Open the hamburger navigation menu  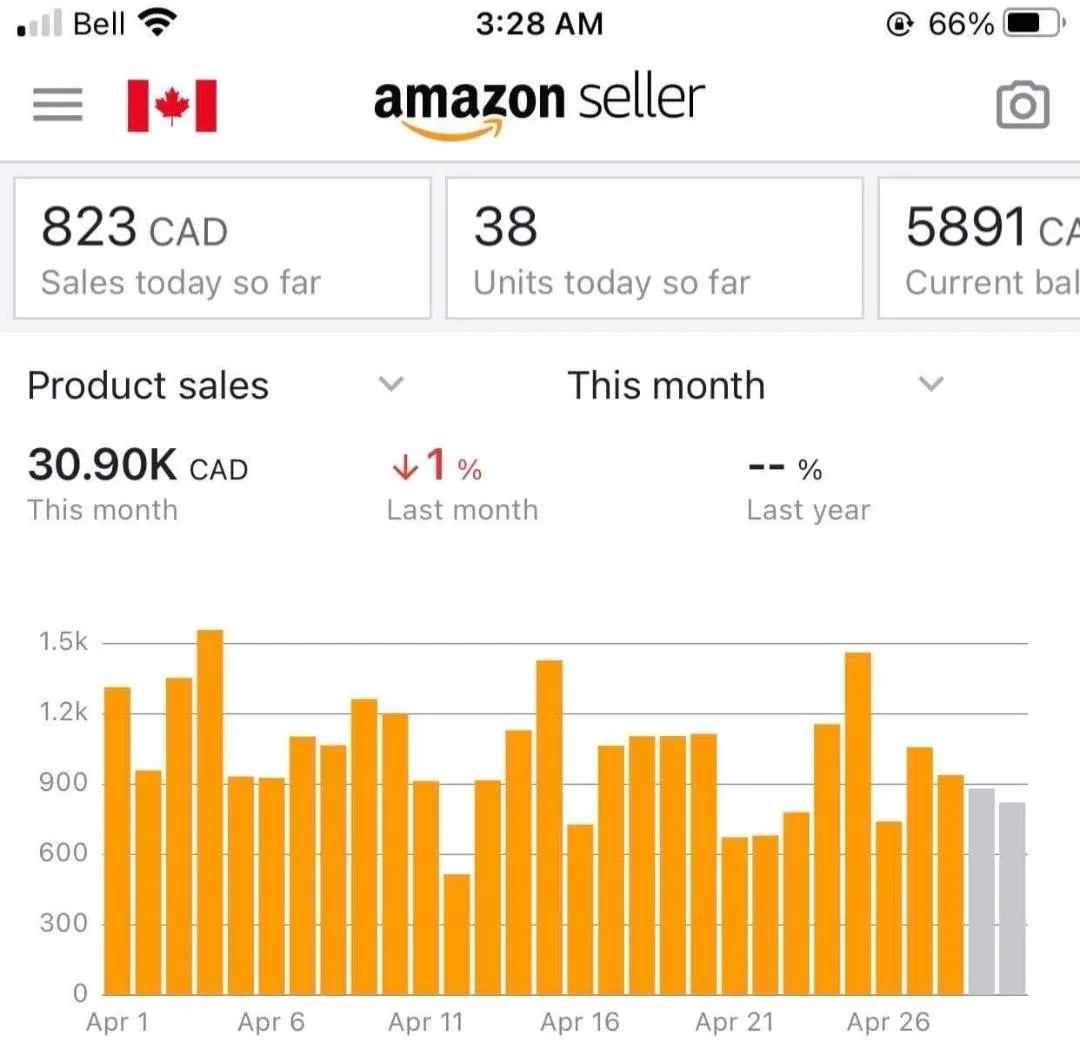click(x=58, y=104)
